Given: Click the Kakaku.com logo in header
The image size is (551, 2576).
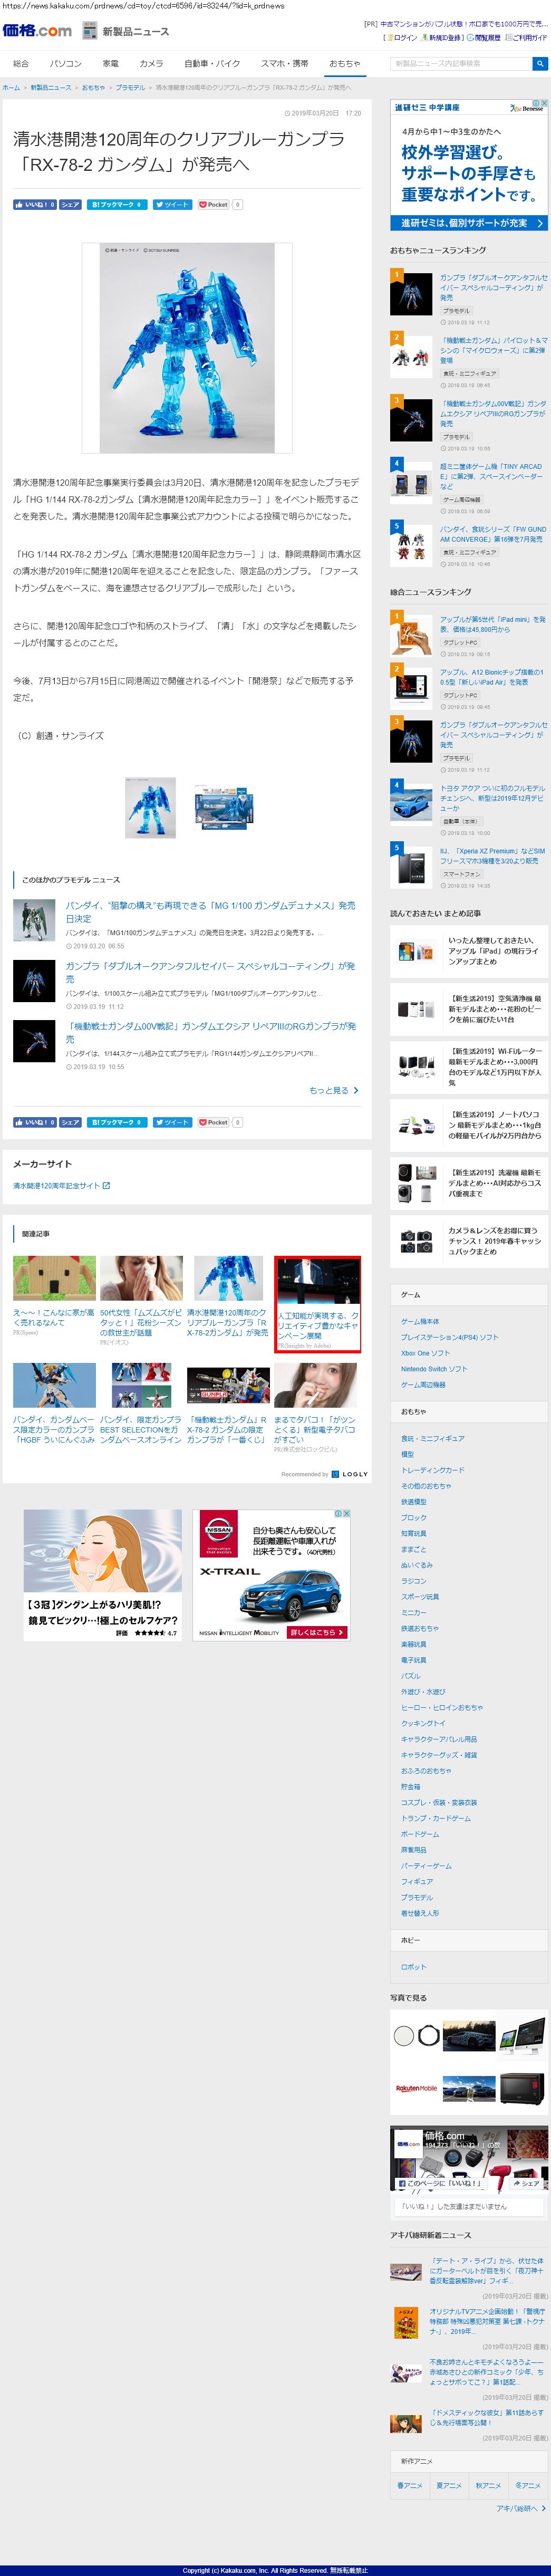Looking at the screenshot, I should pos(37,30).
